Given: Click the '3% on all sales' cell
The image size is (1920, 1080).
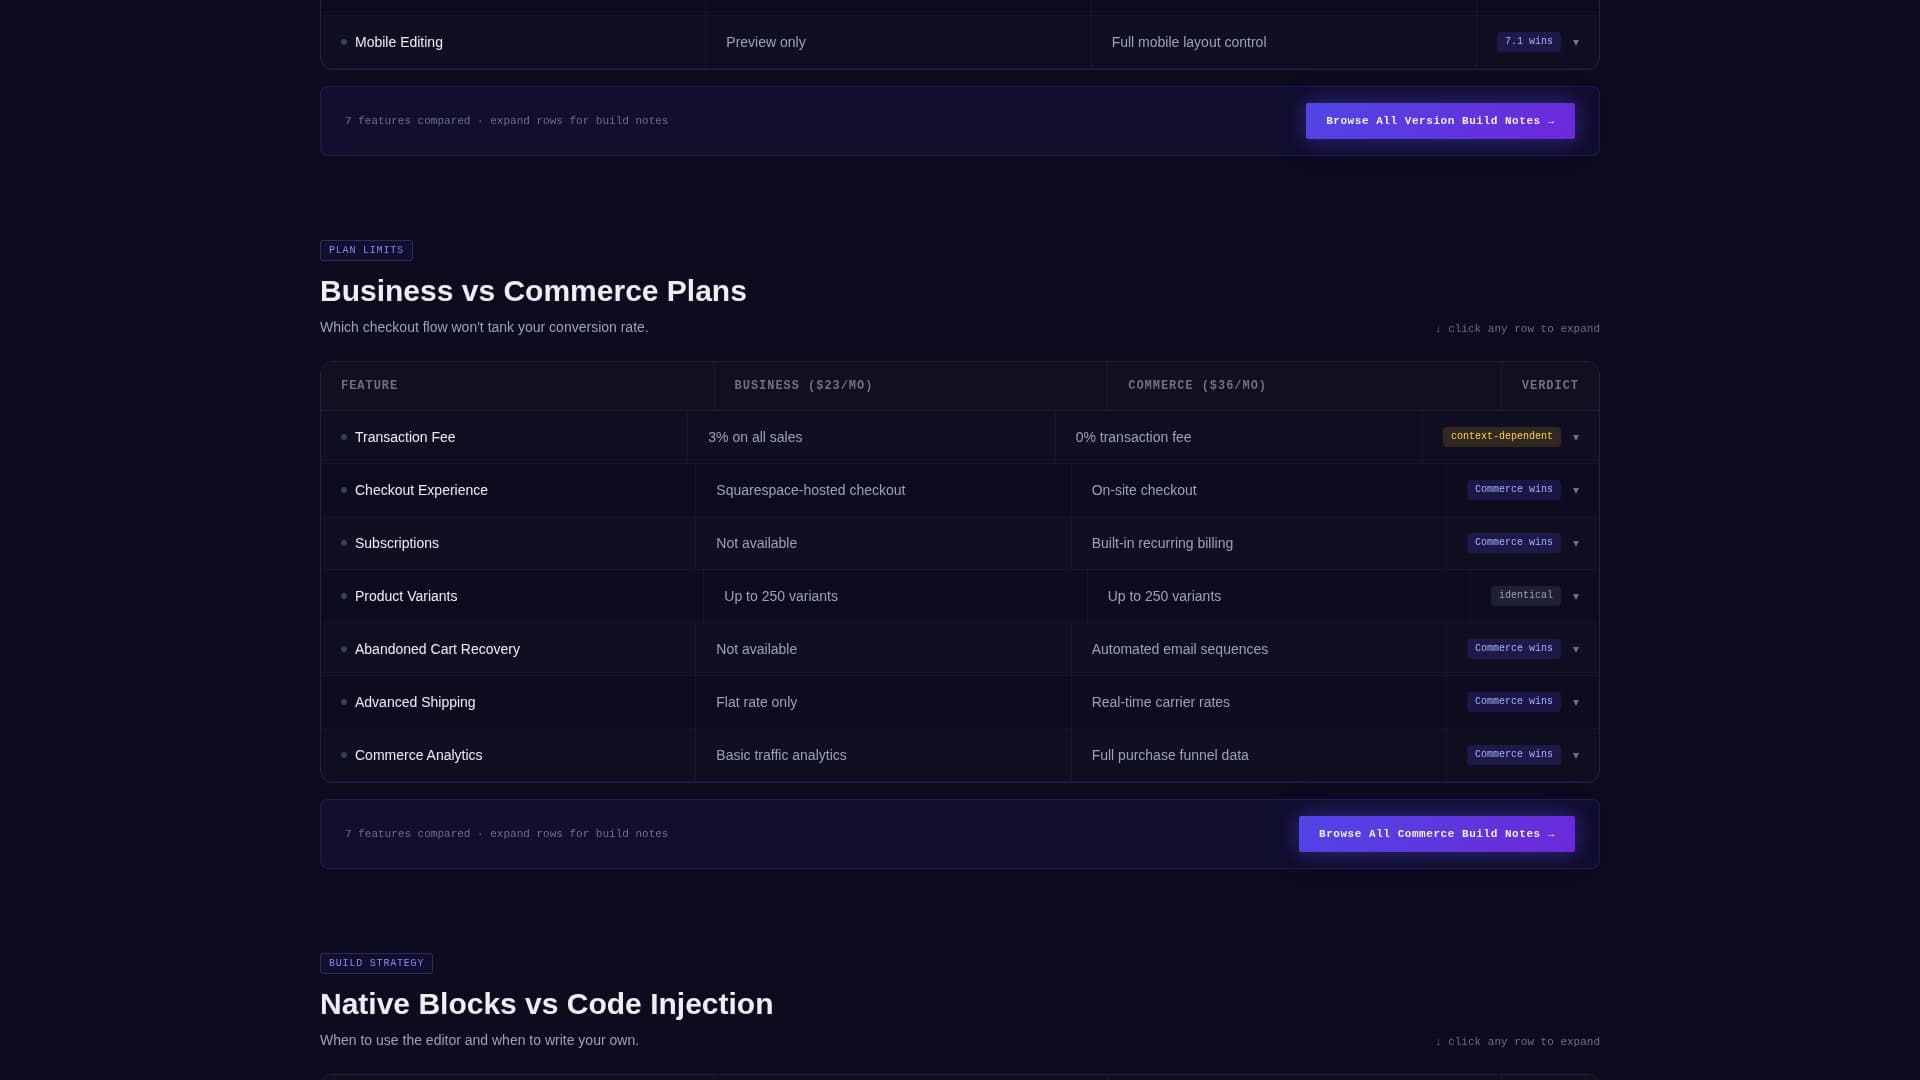Looking at the screenshot, I should pyautogui.click(x=871, y=437).
